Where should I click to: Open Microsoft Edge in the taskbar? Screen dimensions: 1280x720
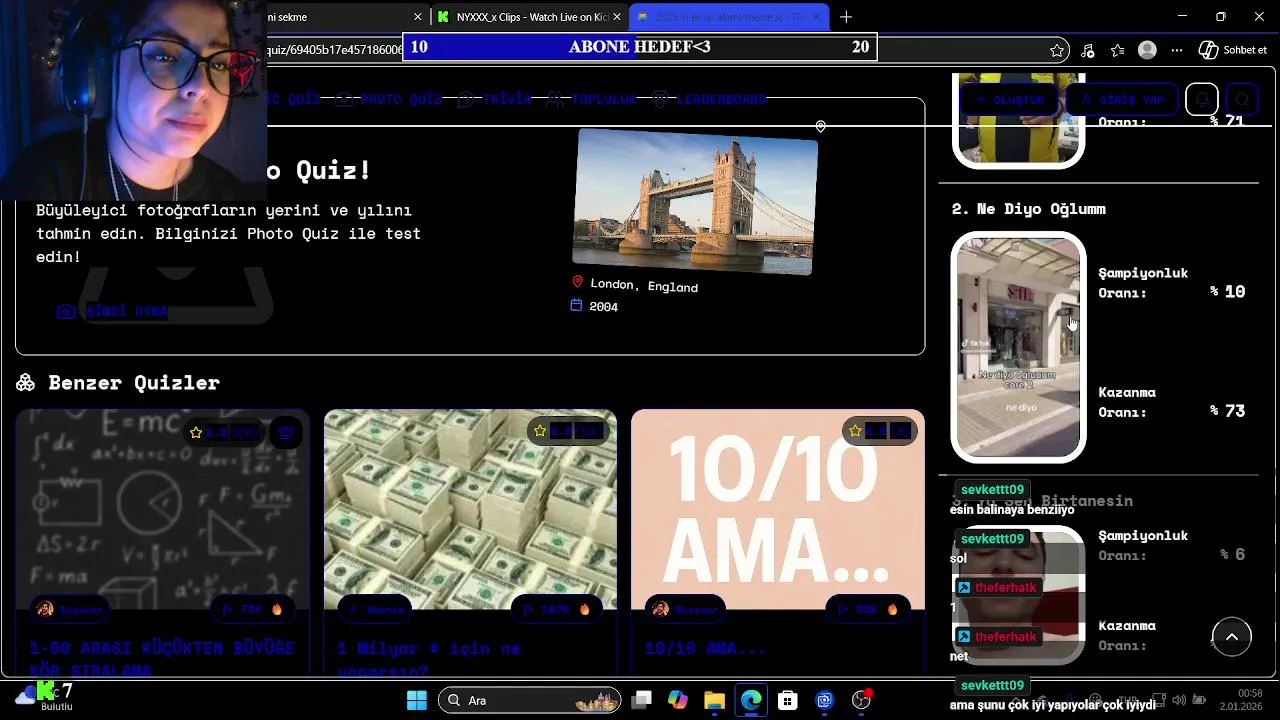click(751, 700)
